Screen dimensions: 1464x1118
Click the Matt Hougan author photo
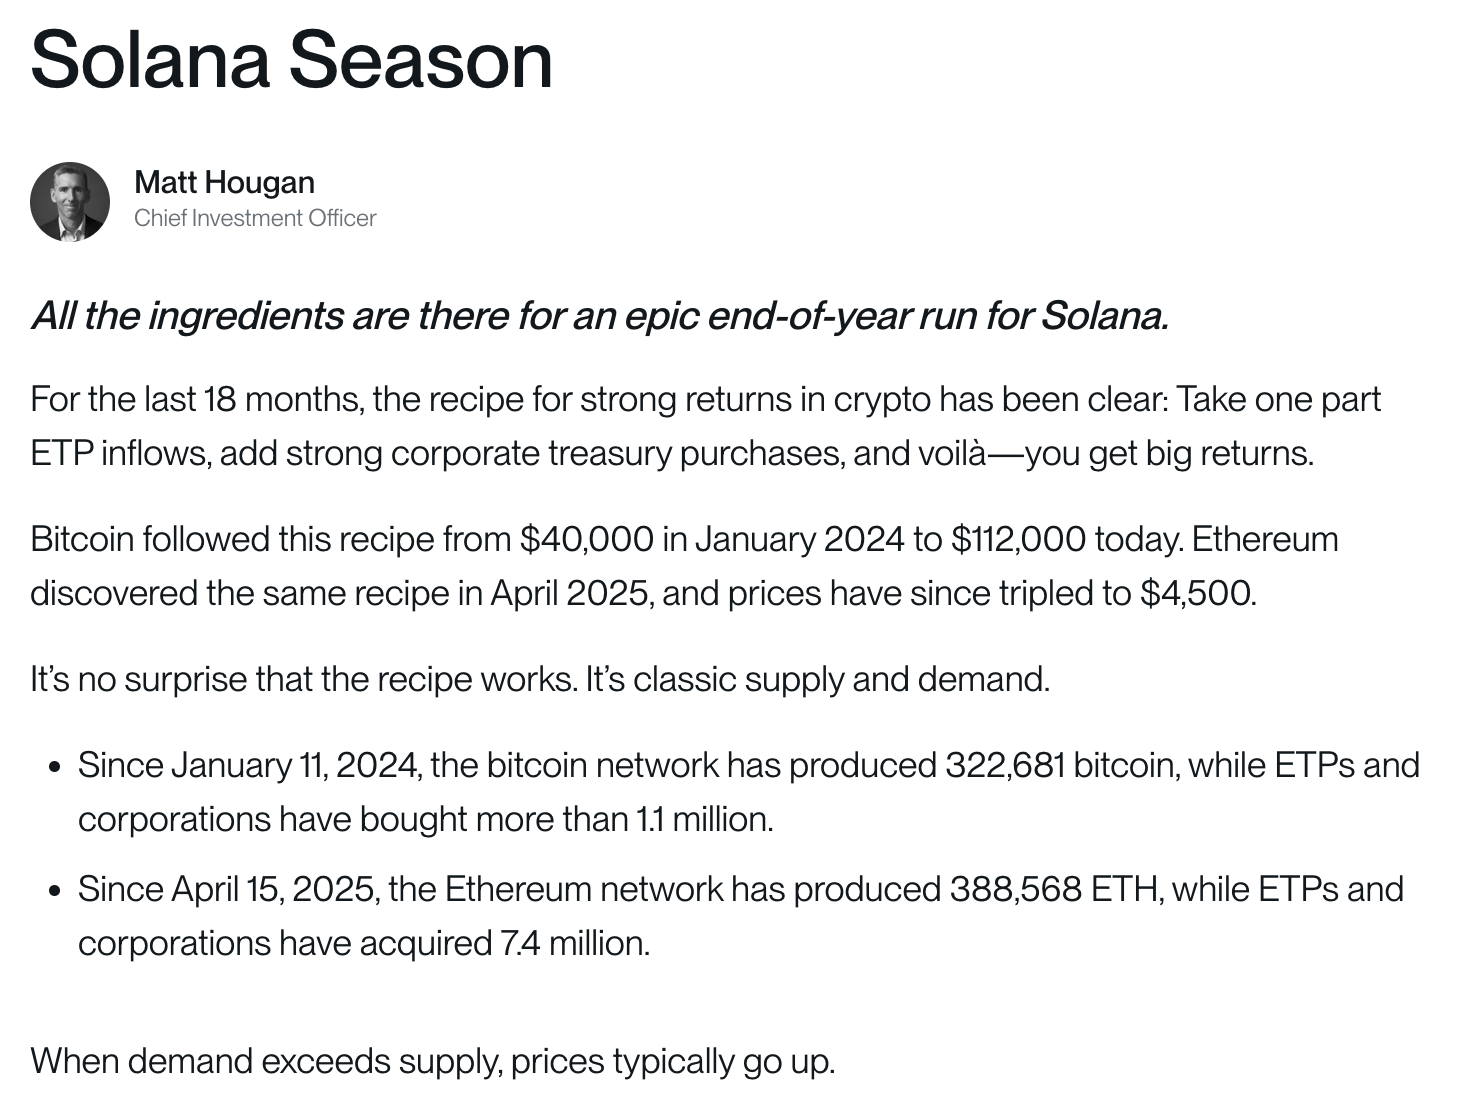tap(70, 201)
